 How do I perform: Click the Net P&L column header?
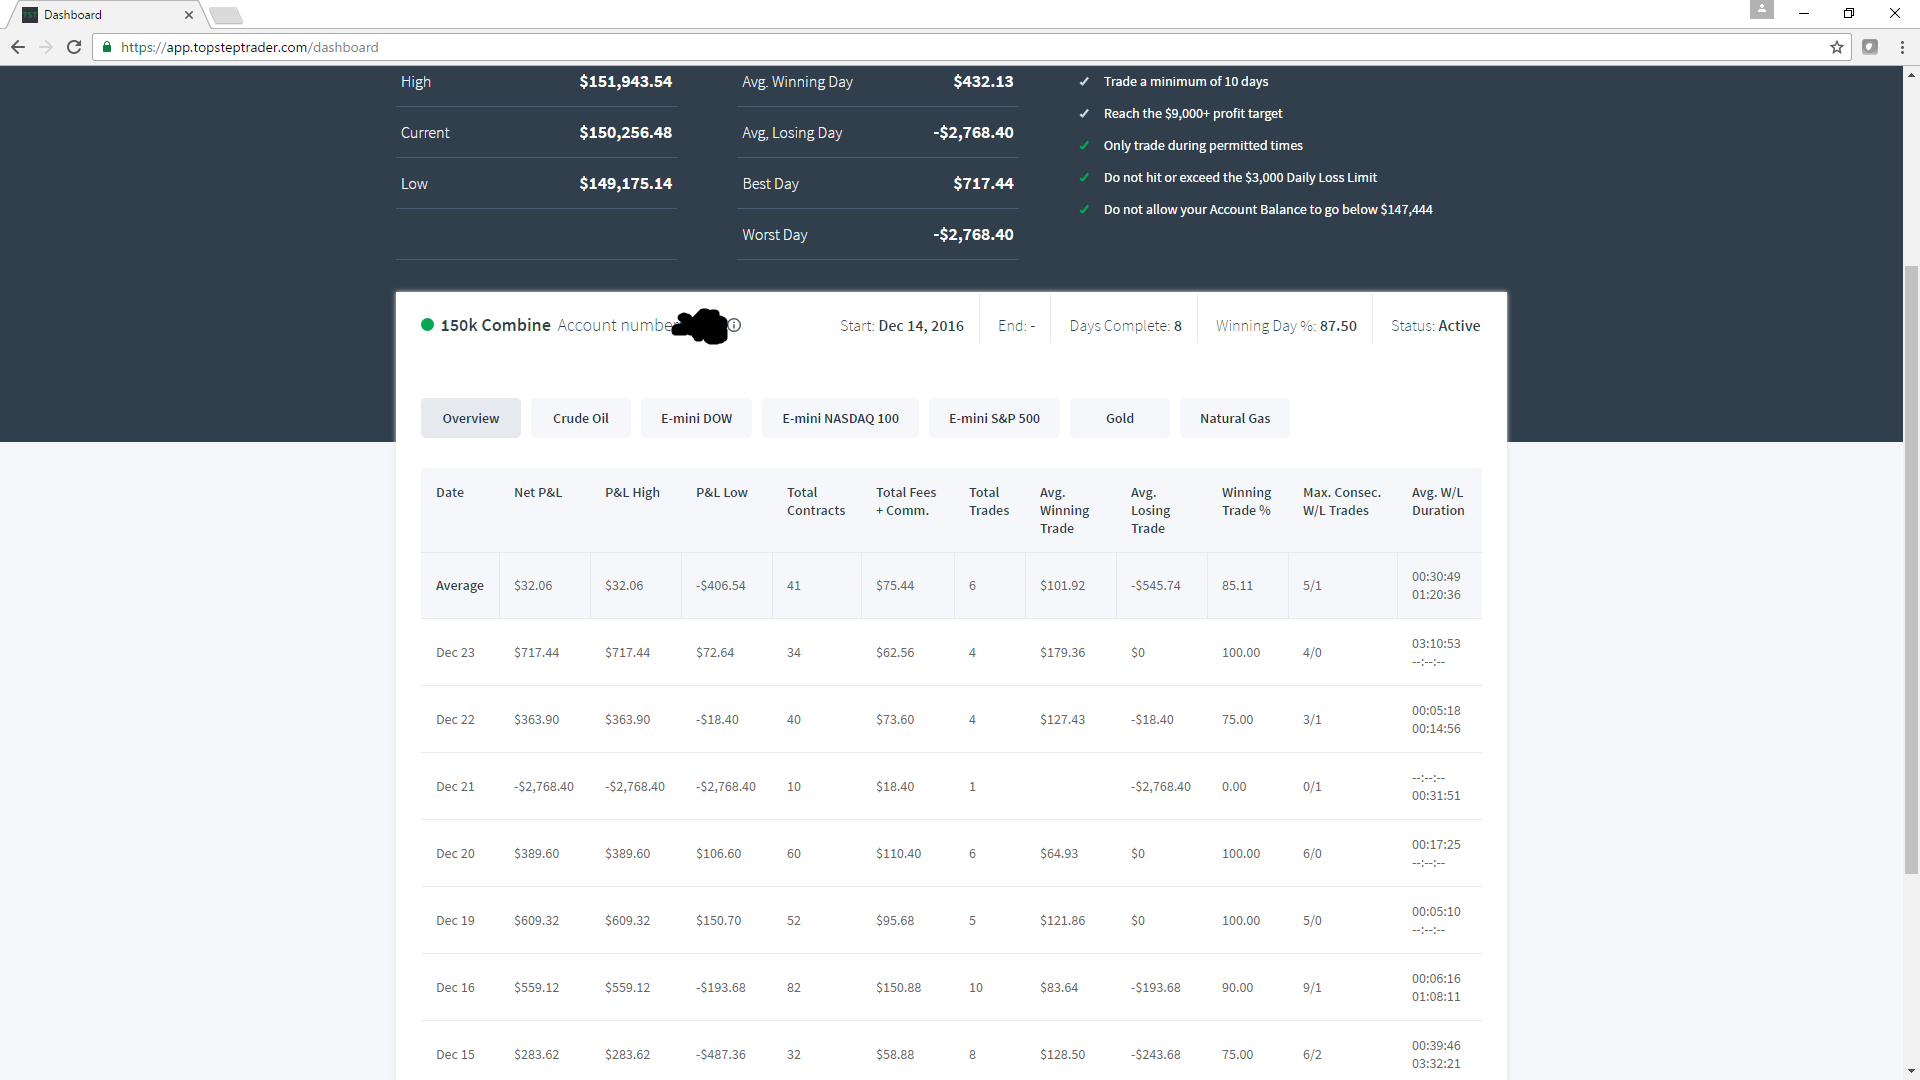click(538, 492)
